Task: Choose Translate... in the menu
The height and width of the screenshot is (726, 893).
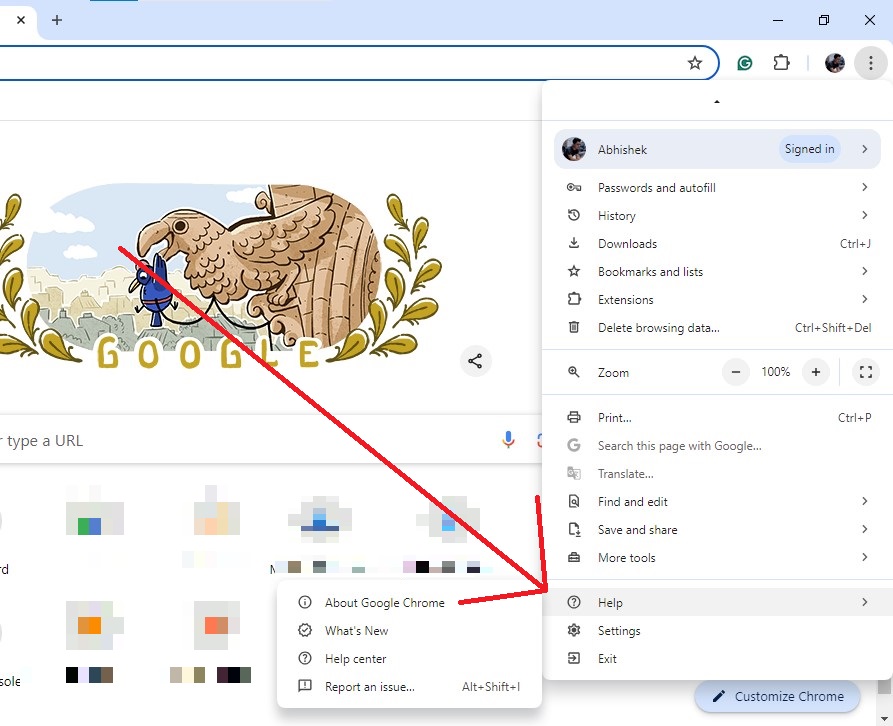Action: [x=717, y=473]
